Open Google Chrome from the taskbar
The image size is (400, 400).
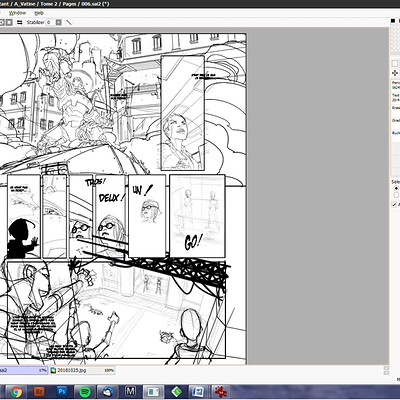(x=16, y=392)
